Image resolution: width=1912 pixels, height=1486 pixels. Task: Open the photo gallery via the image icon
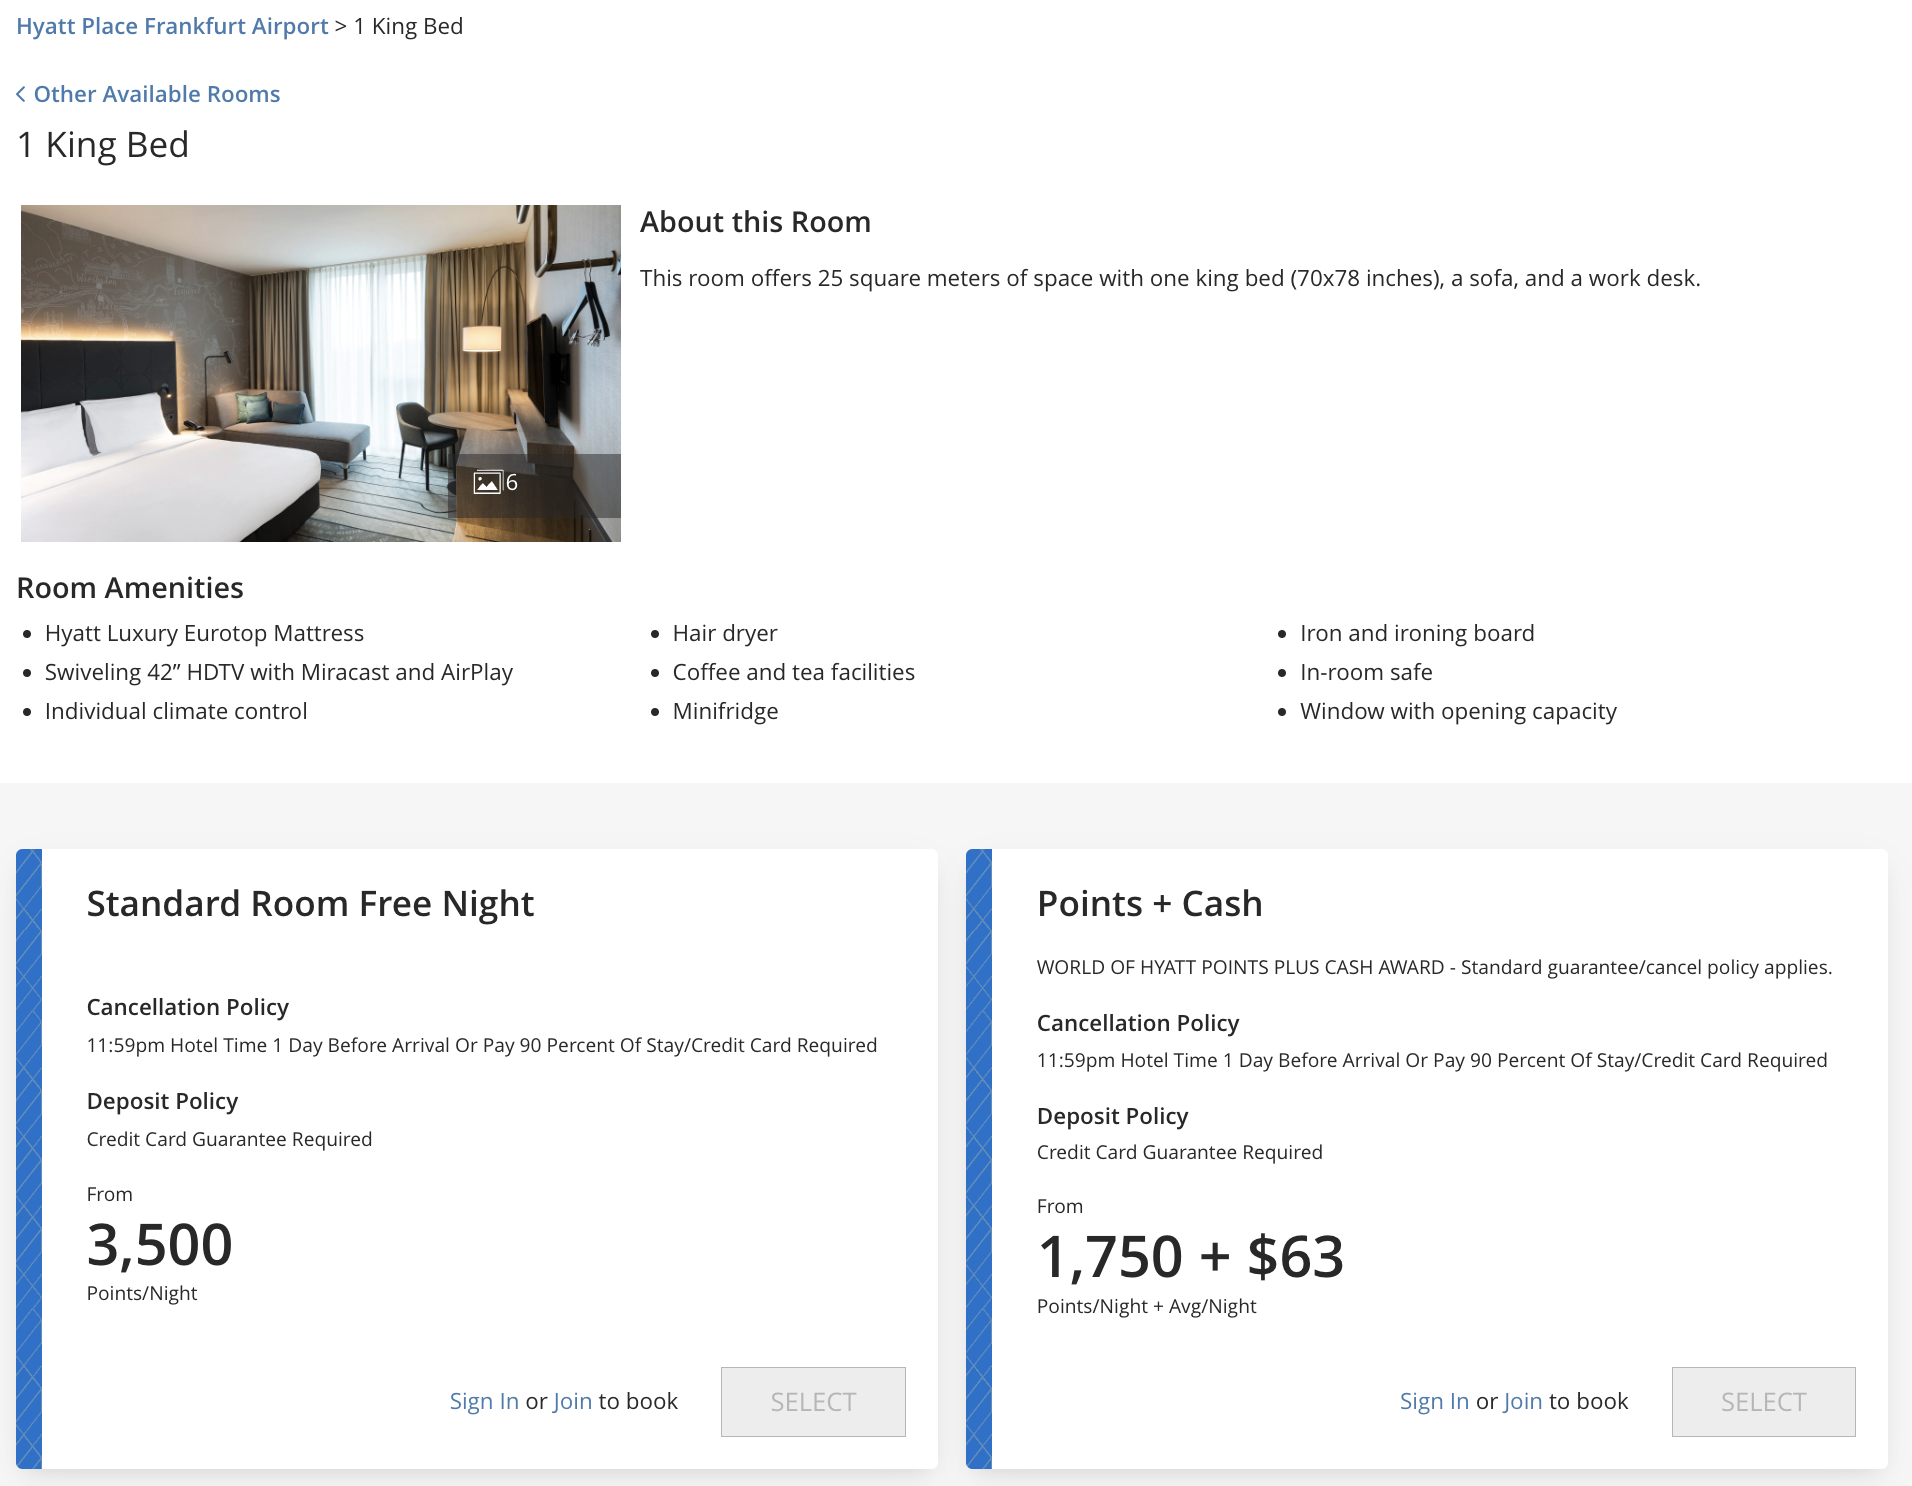[489, 483]
